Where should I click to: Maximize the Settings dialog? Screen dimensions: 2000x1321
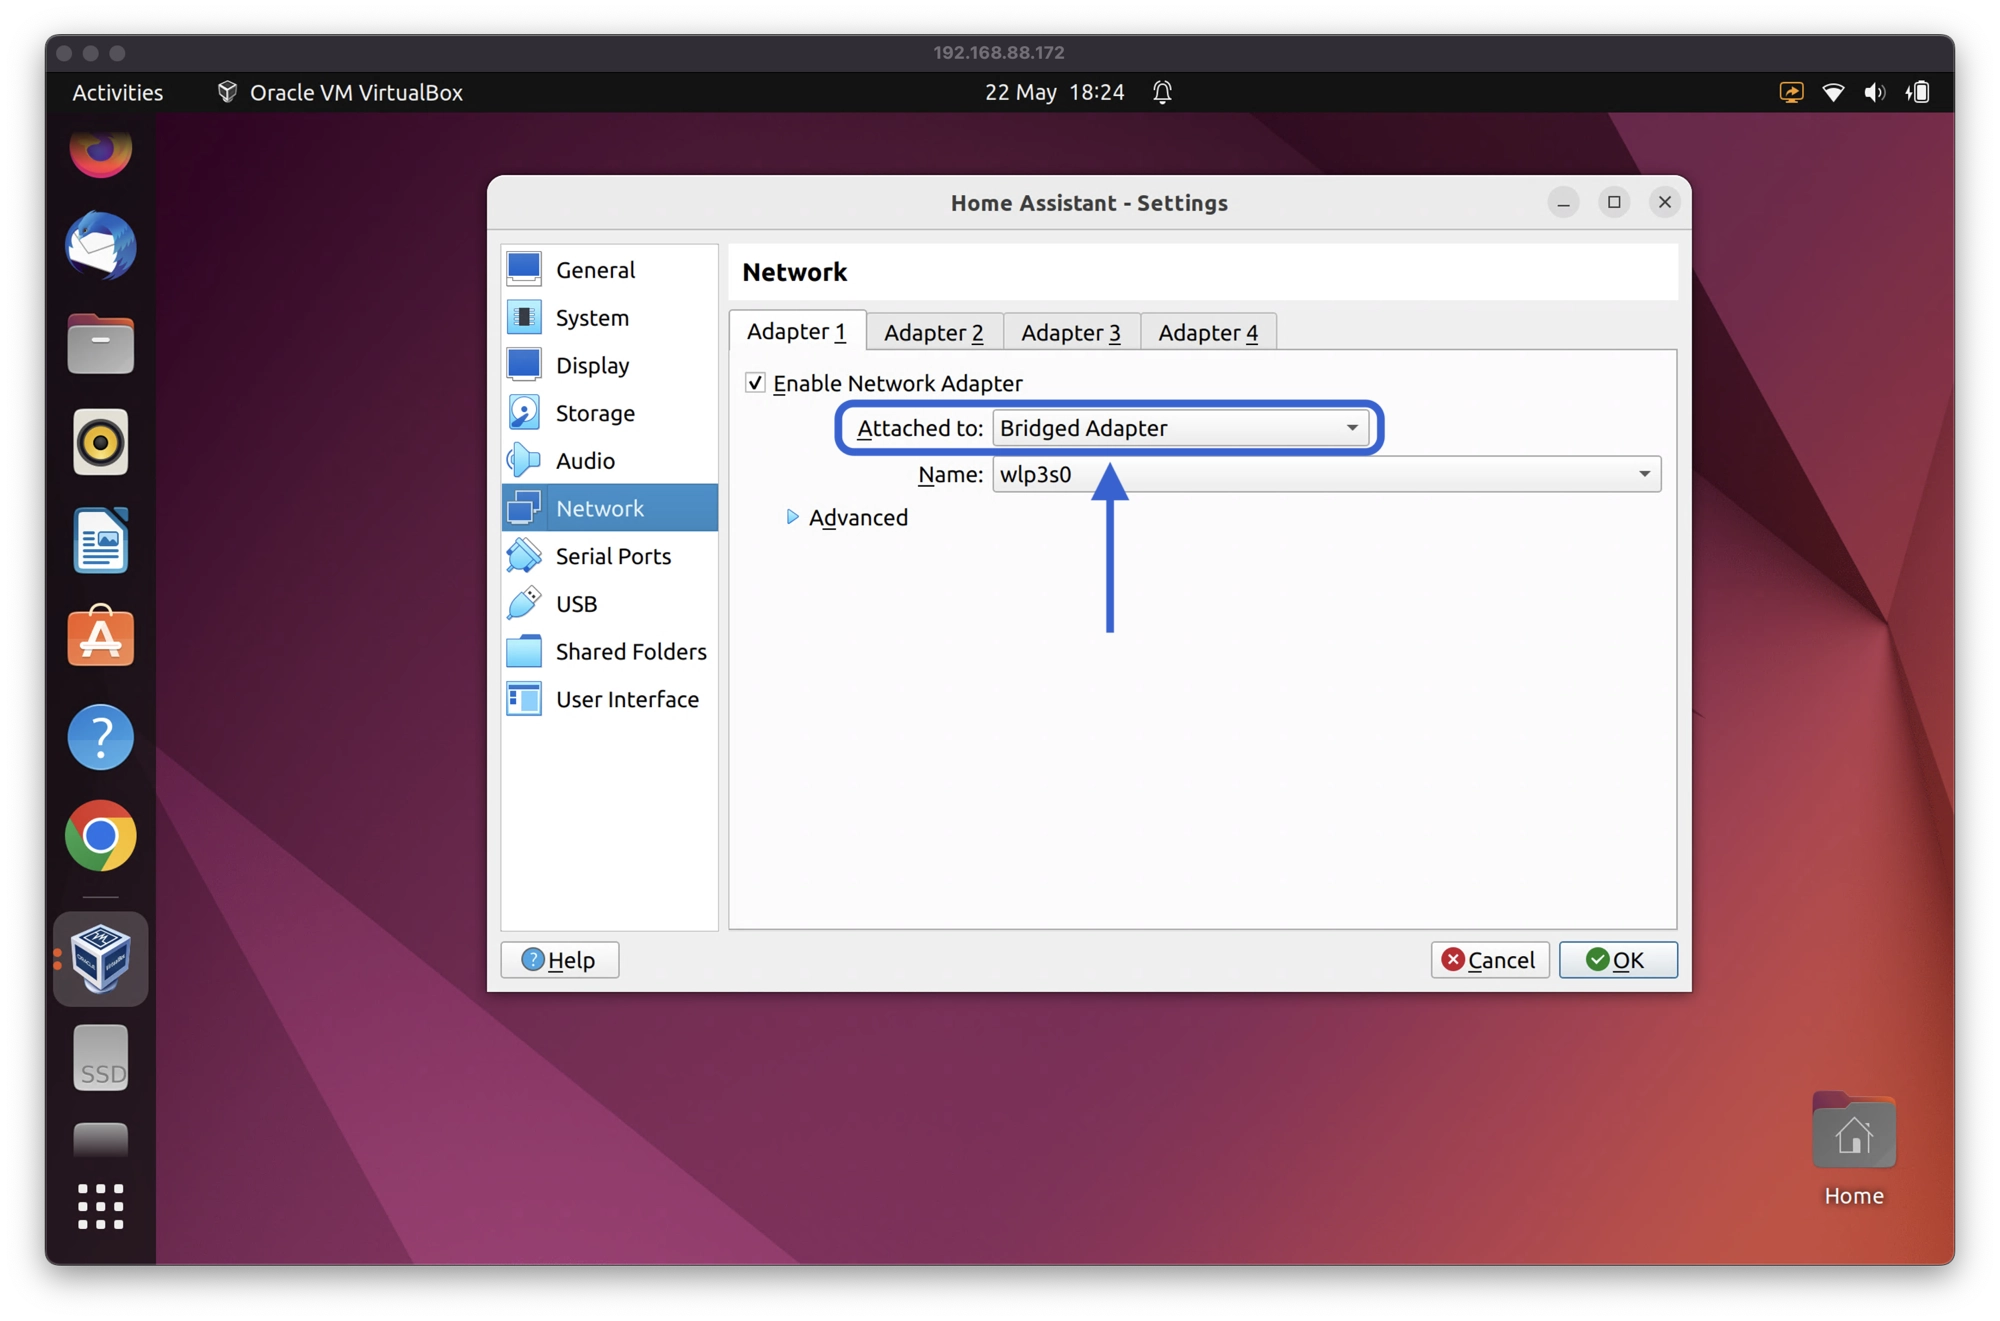coord(1614,203)
